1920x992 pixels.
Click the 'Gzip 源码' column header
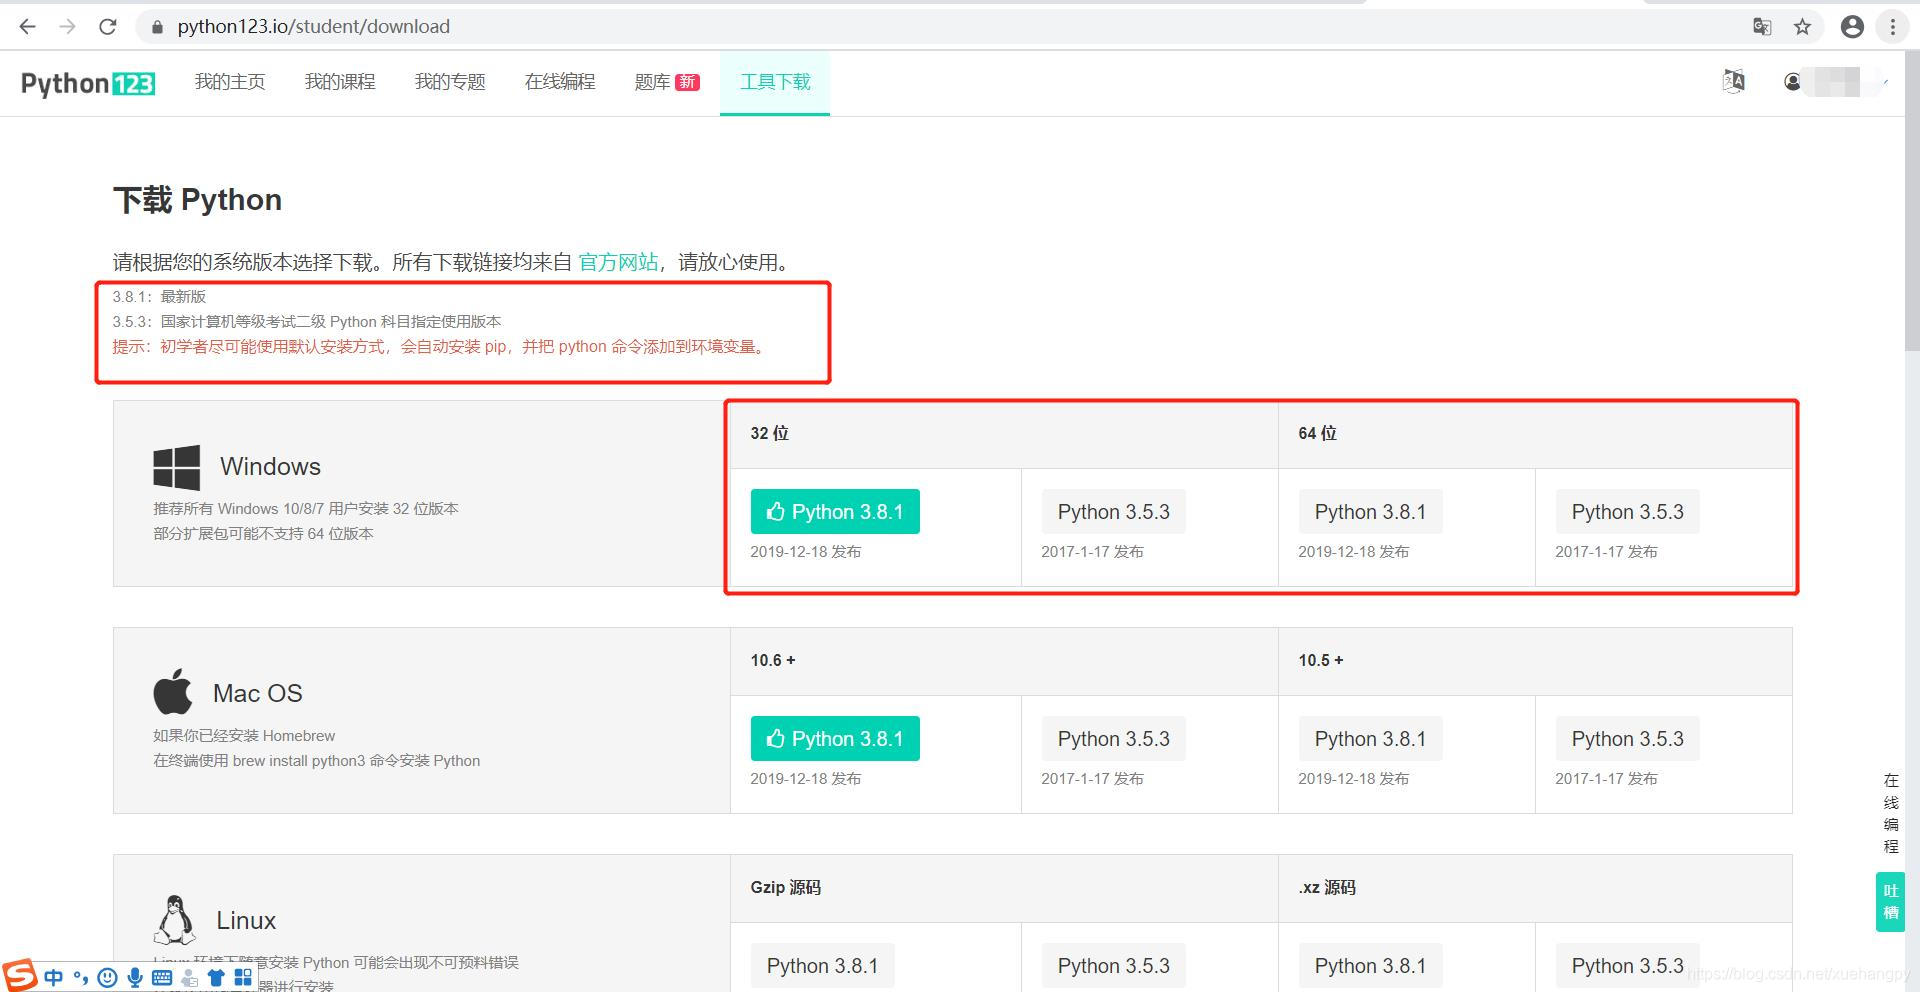(x=785, y=887)
